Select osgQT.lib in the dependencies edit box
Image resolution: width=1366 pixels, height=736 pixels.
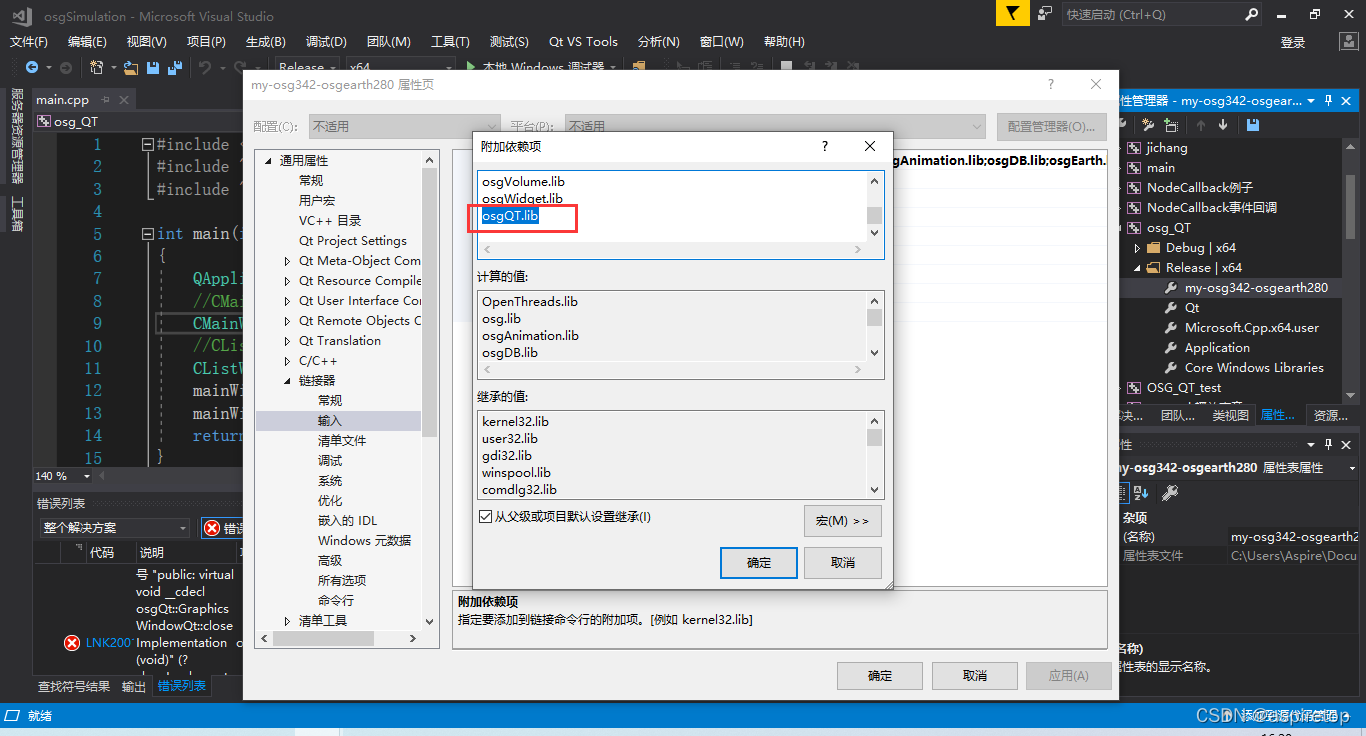click(x=510, y=216)
